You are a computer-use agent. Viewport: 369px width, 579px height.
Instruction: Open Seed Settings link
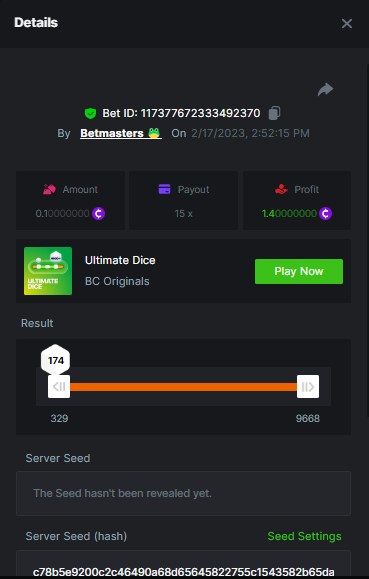click(x=304, y=536)
